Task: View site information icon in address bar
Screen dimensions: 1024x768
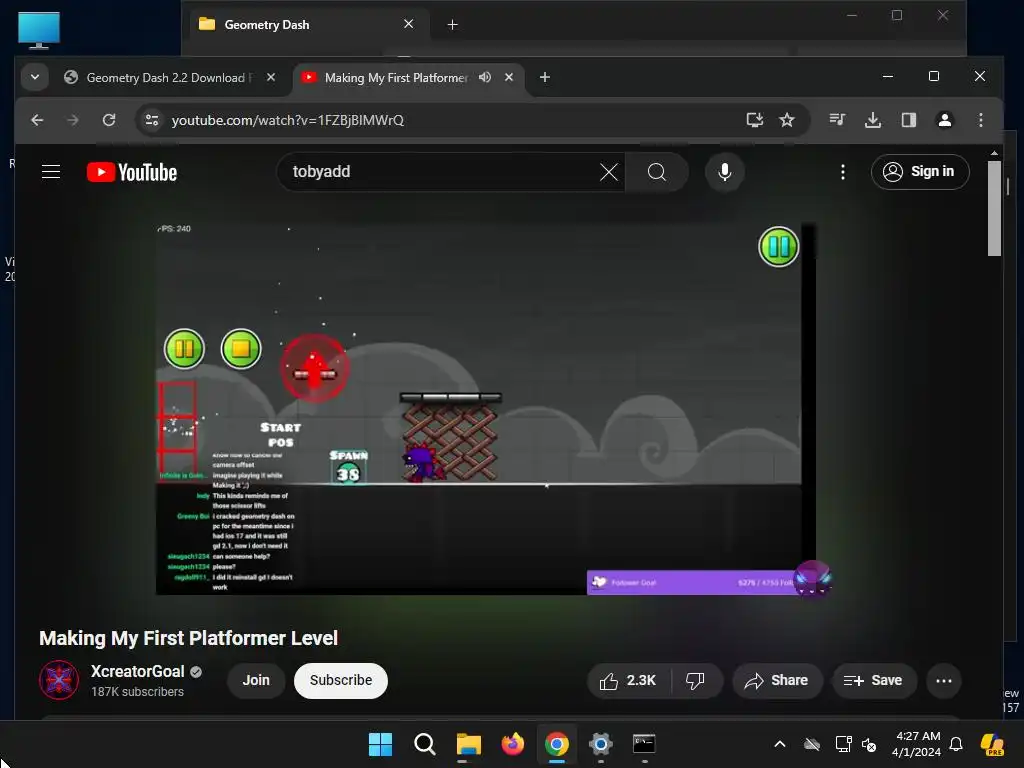Action: [x=152, y=120]
